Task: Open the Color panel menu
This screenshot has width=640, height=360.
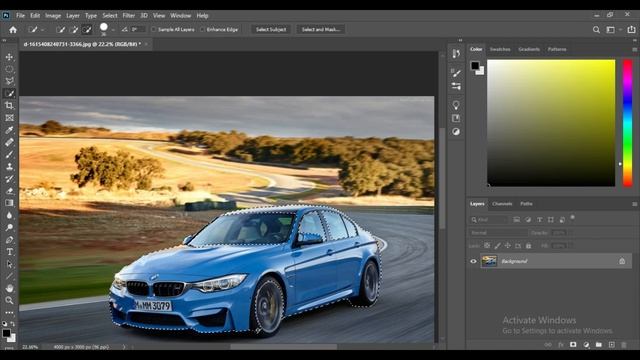Action: point(634,49)
